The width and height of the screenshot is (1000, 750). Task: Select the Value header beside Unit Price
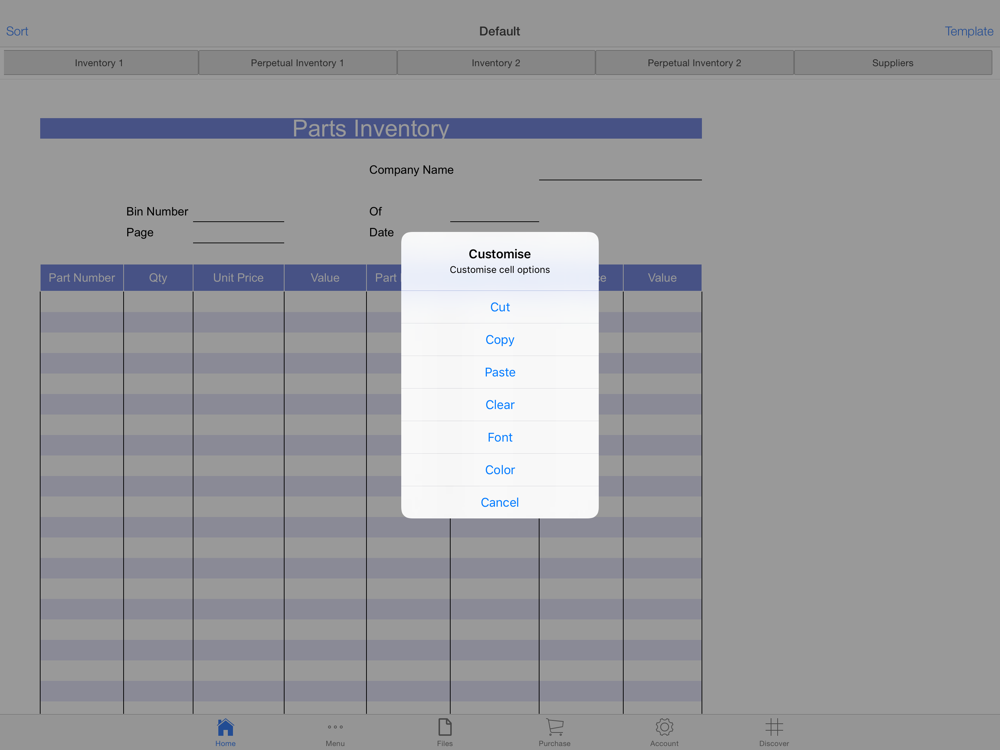pyautogui.click(x=325, y=278)
